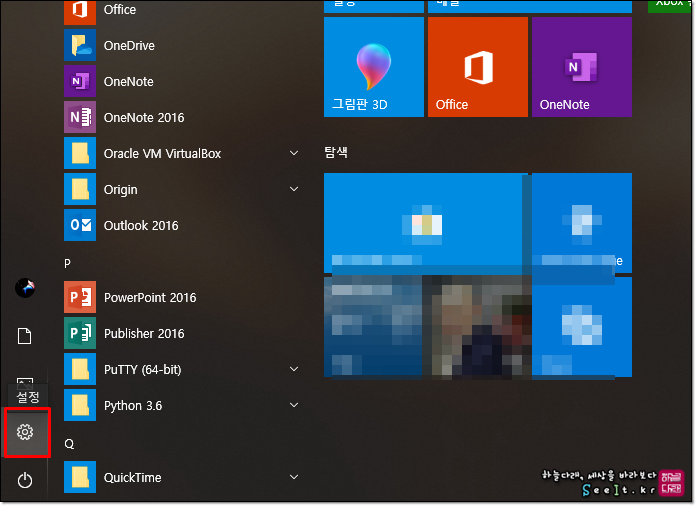Click the QuickTime folder icon
This screenshot has width=696, height=506.
[80, 477]
